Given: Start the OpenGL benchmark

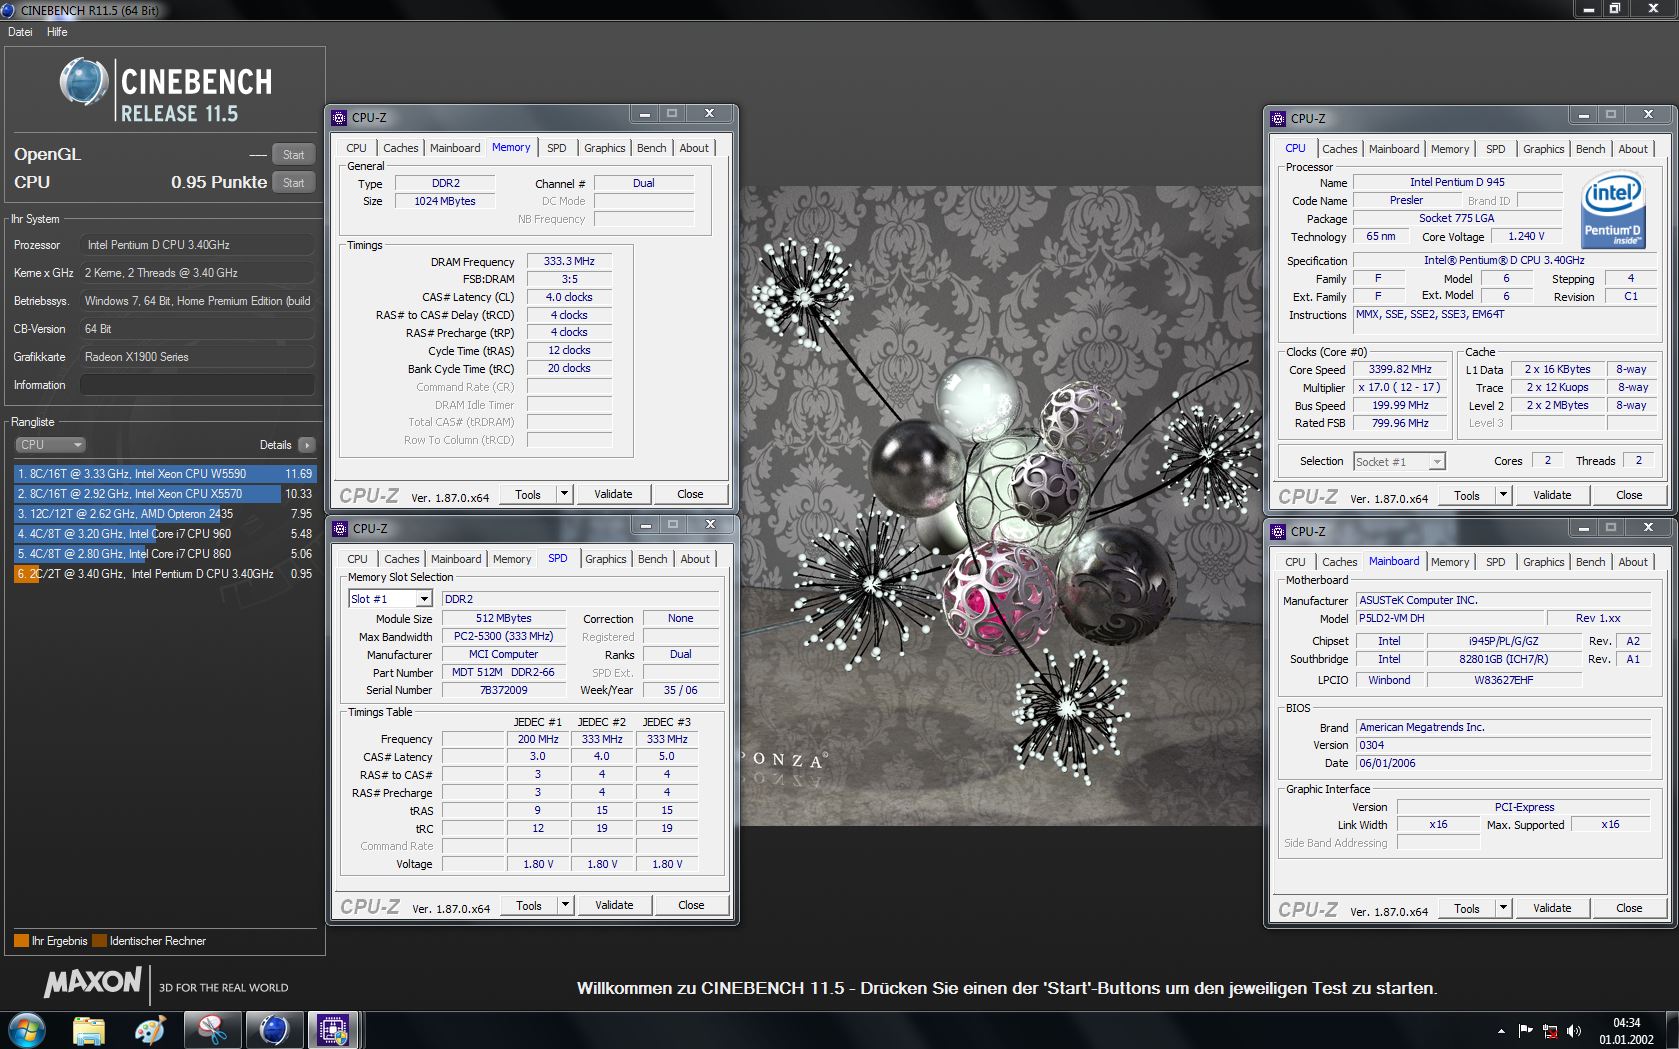Looking at the screenshot, I should pyautogui.click(x=293, y=155).
